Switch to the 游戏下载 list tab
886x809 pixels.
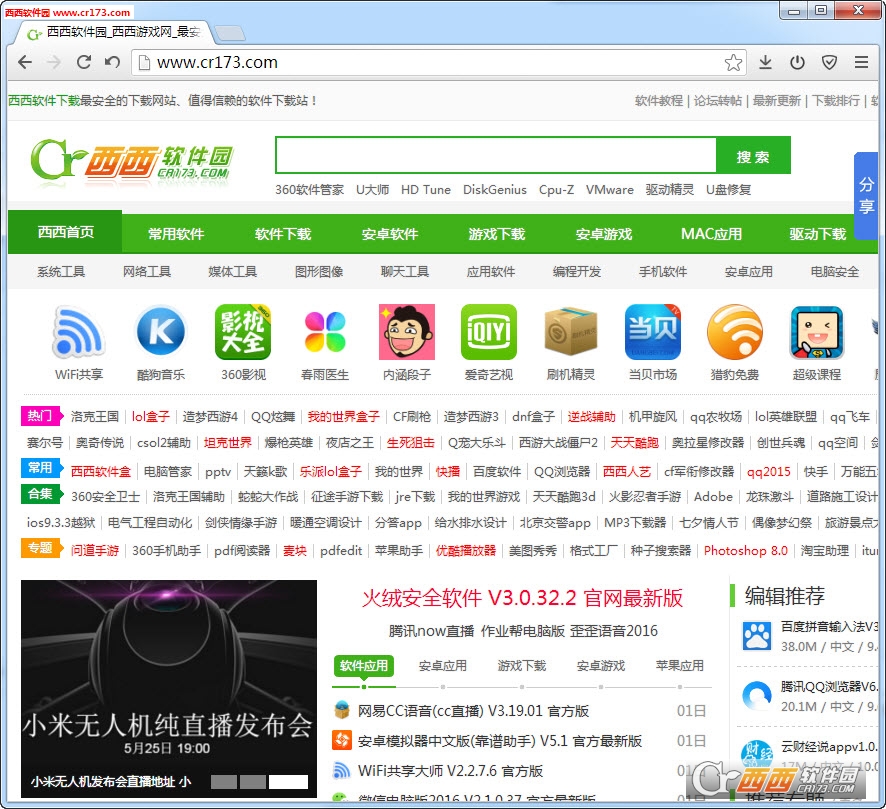(x=522, y=666)
